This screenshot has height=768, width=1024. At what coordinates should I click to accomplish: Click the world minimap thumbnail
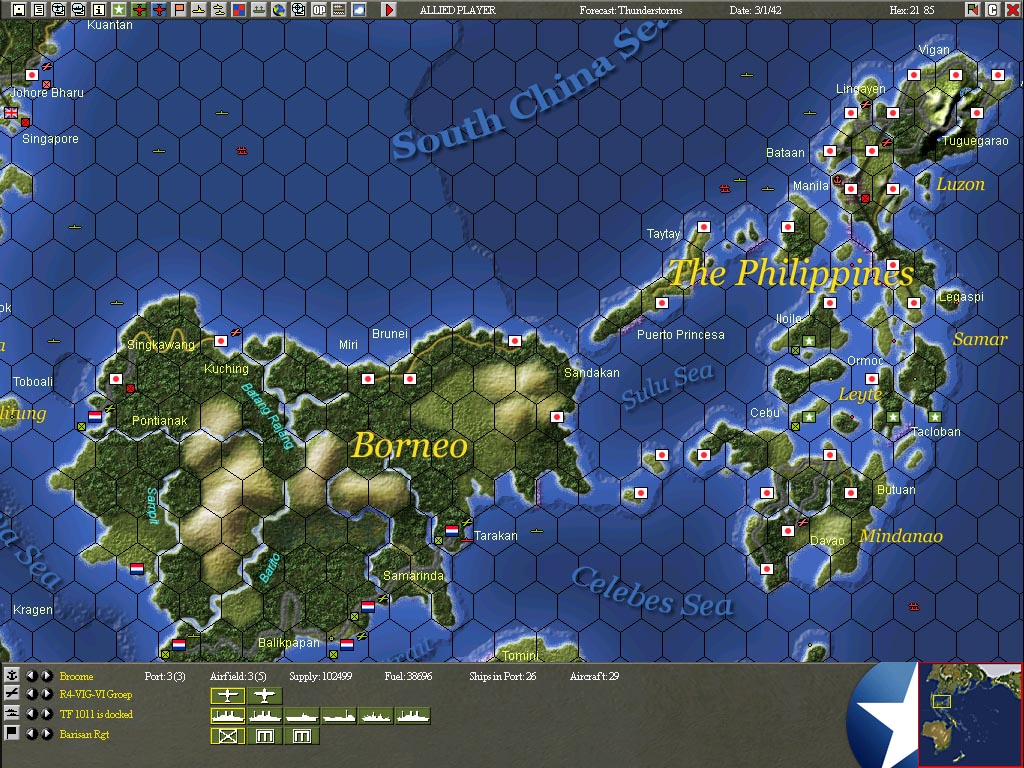pos(970,714)
